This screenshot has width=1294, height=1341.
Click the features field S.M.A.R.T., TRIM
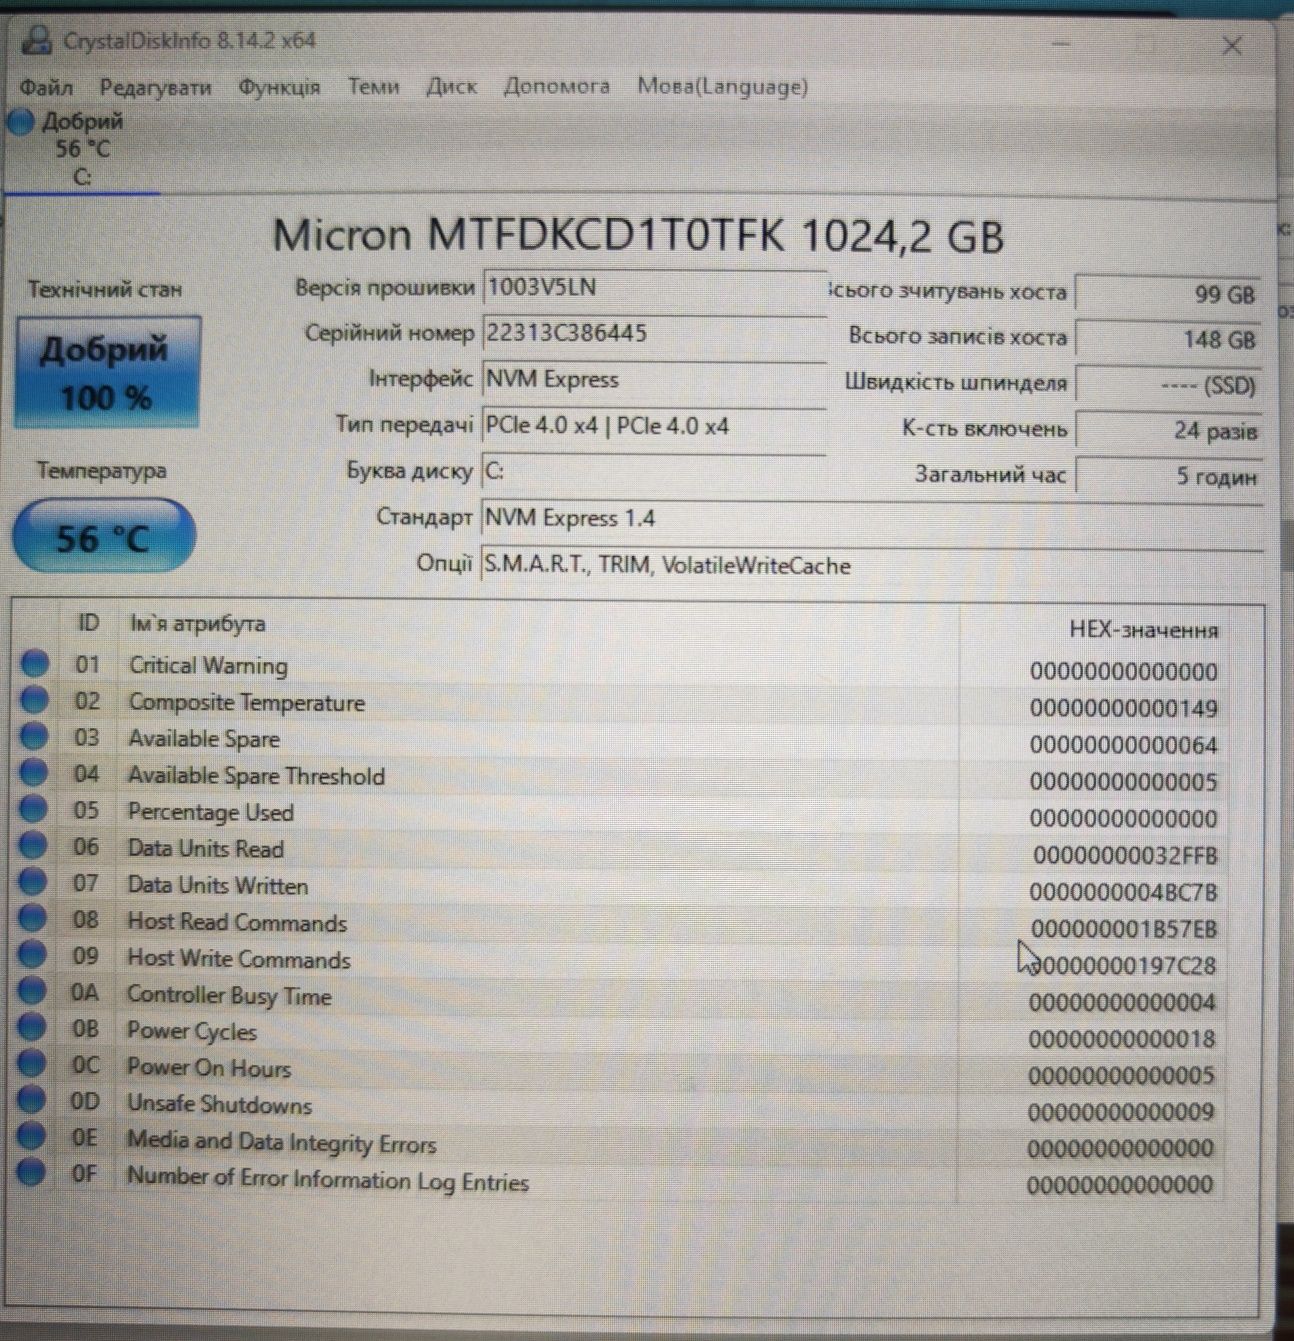870,565
